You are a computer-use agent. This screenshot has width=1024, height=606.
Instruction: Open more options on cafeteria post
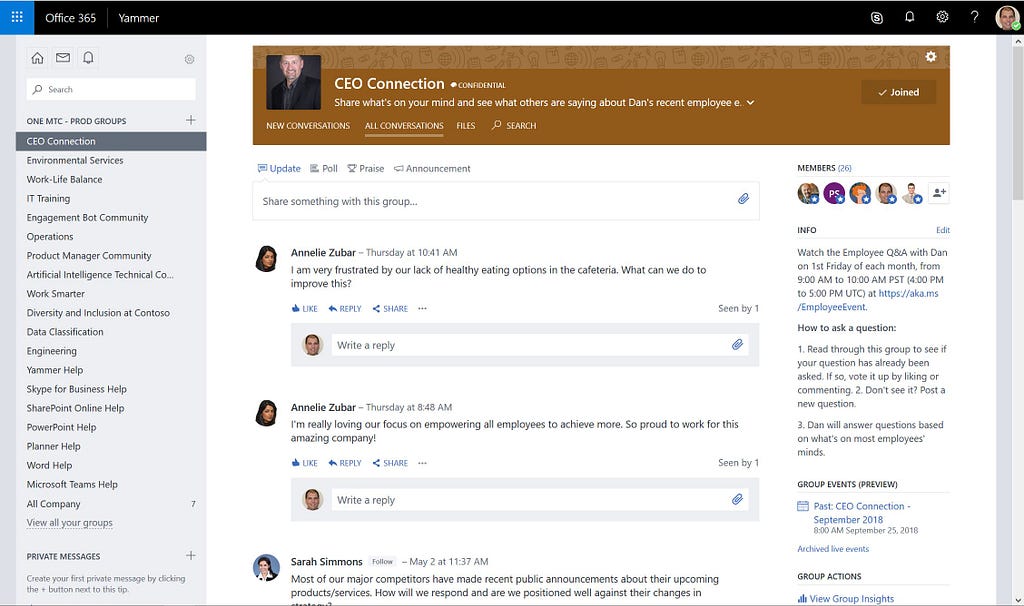click(423, 308)
